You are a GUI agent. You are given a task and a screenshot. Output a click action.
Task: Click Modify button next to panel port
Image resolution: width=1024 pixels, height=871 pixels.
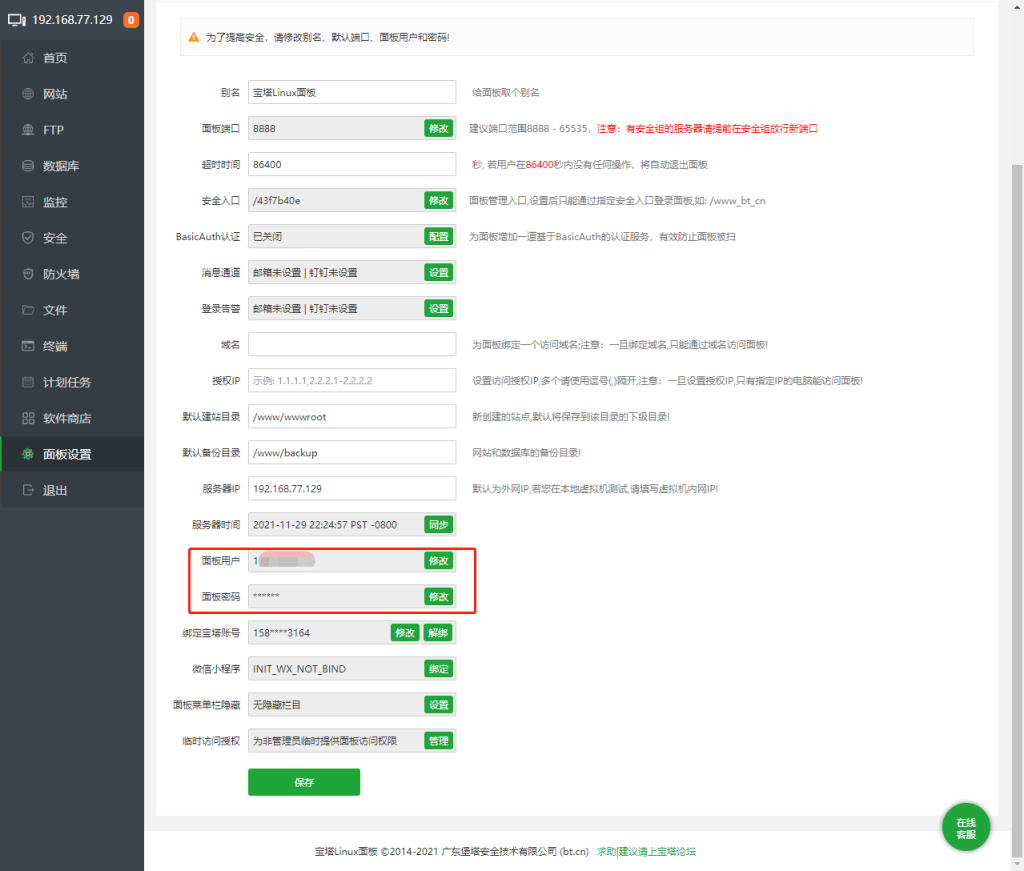click(x=439, y=129)
